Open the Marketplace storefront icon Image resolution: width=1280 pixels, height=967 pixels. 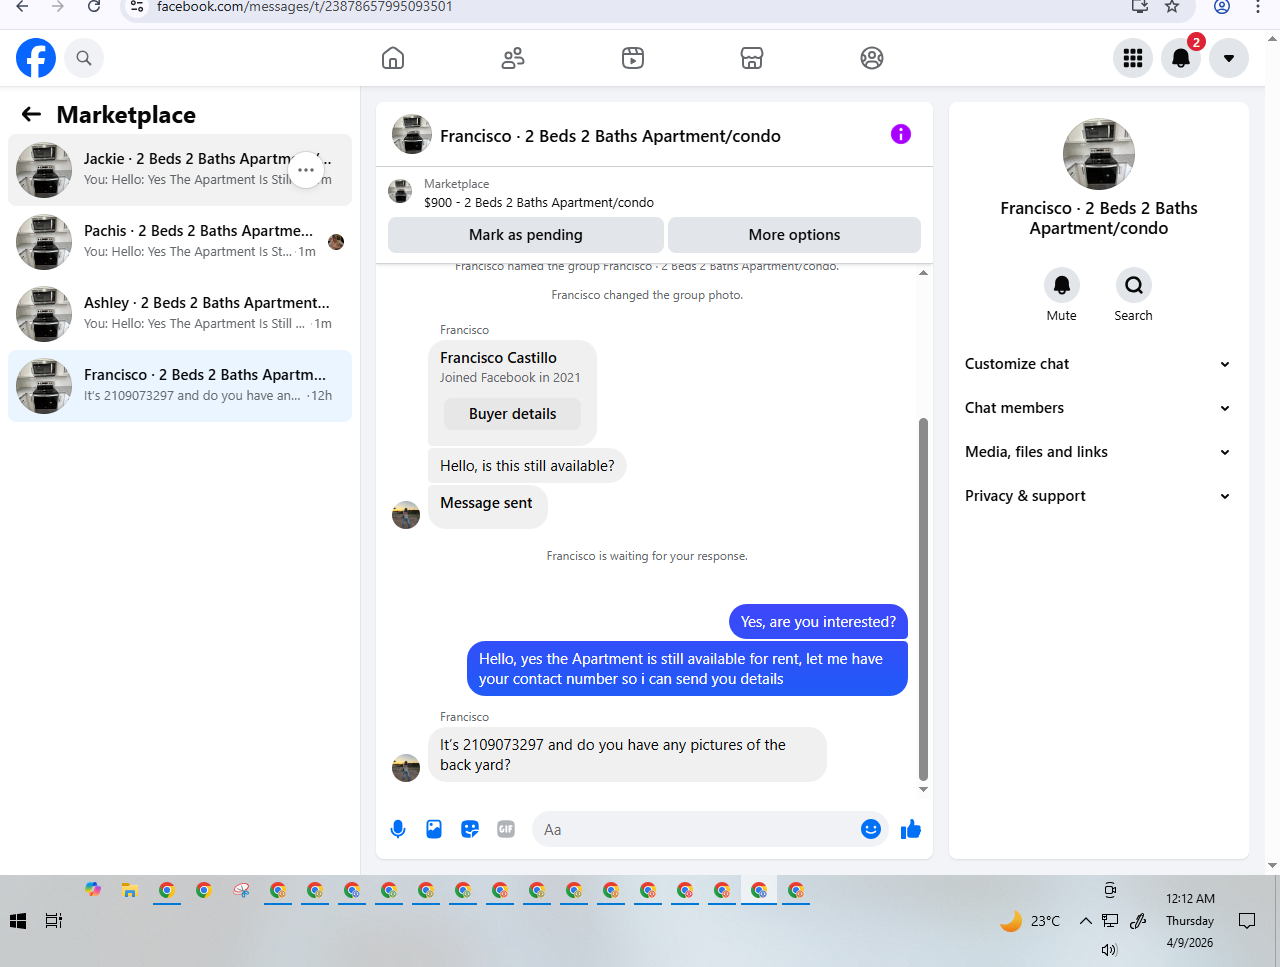pyautogui.click(x=752, y=58)
